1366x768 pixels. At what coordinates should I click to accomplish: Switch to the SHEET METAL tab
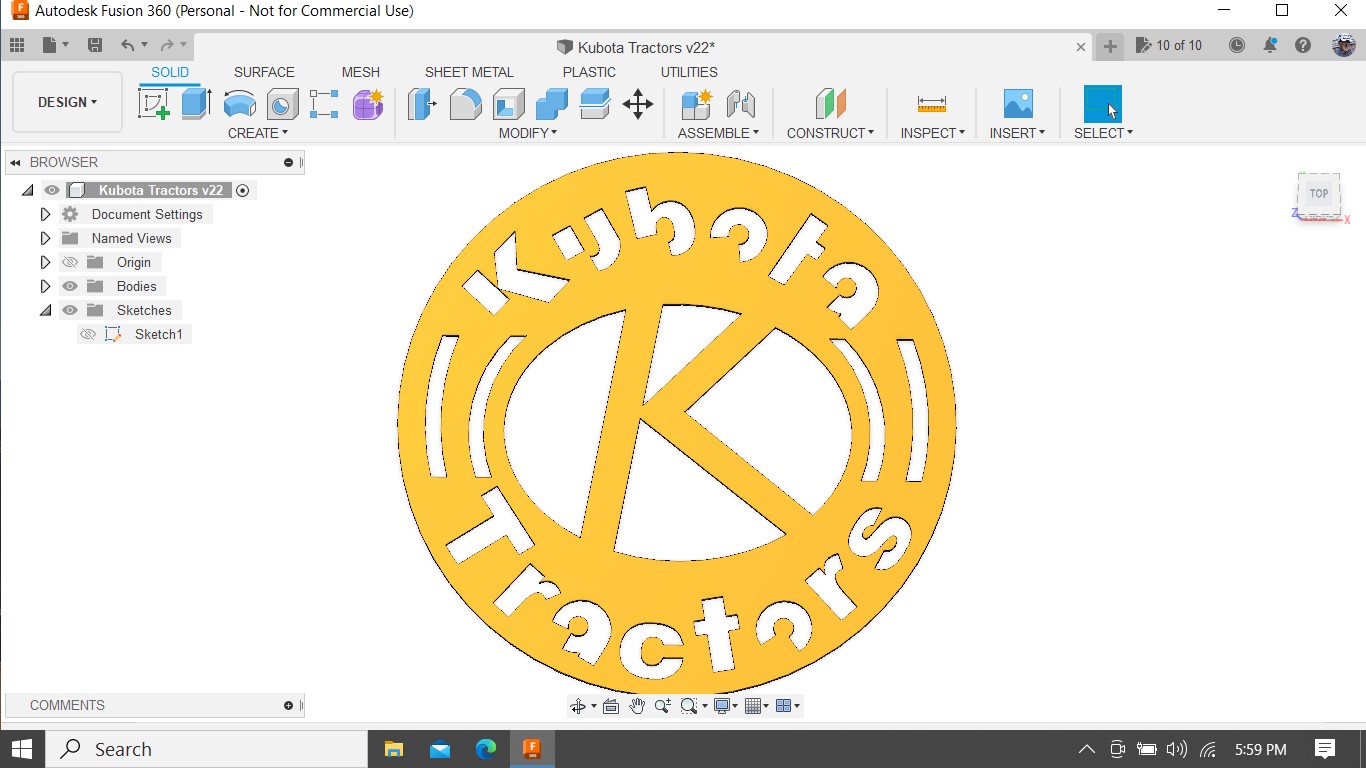(x=468, y=72)
